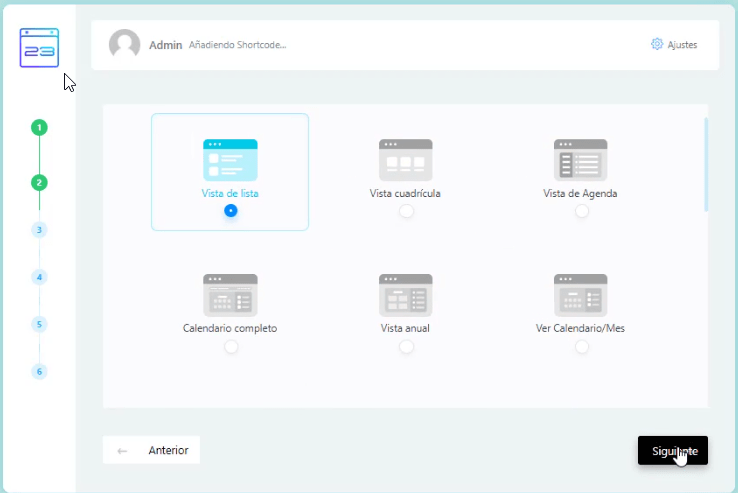Click the calendar logo icon in sidebar

pyautogui.click(x=39, y=48)
